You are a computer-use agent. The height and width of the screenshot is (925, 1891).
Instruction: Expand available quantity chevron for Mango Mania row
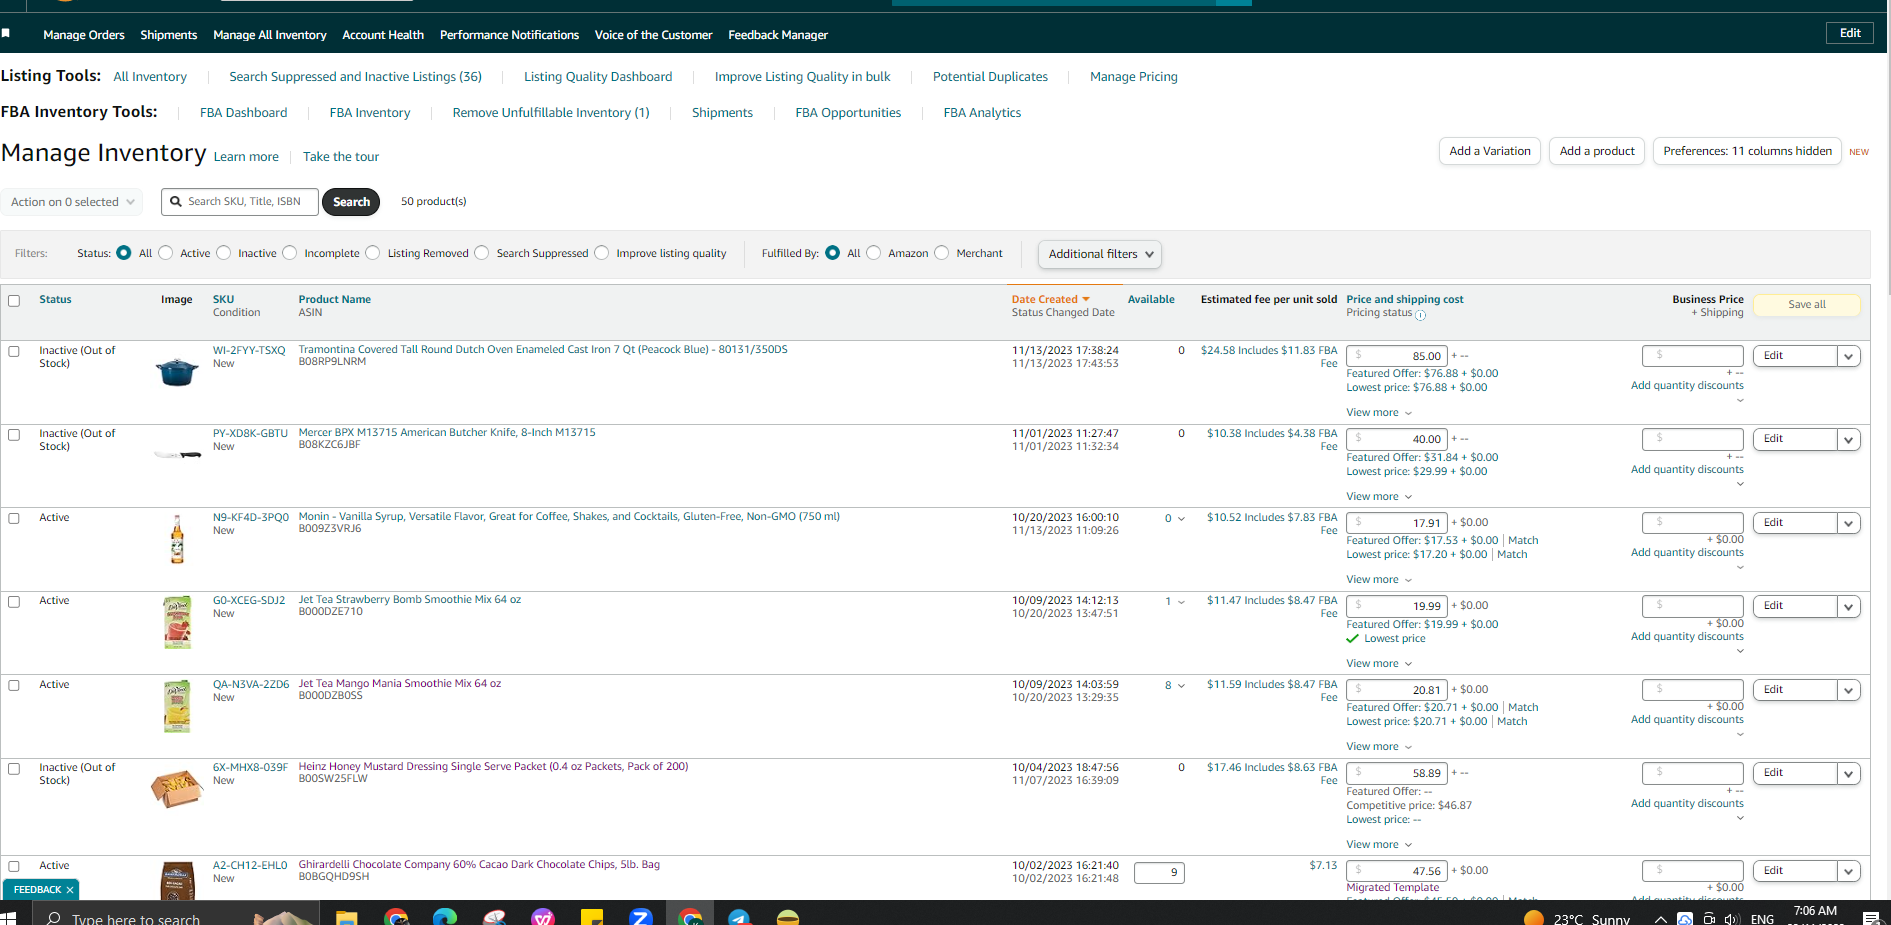[1181, 686]
